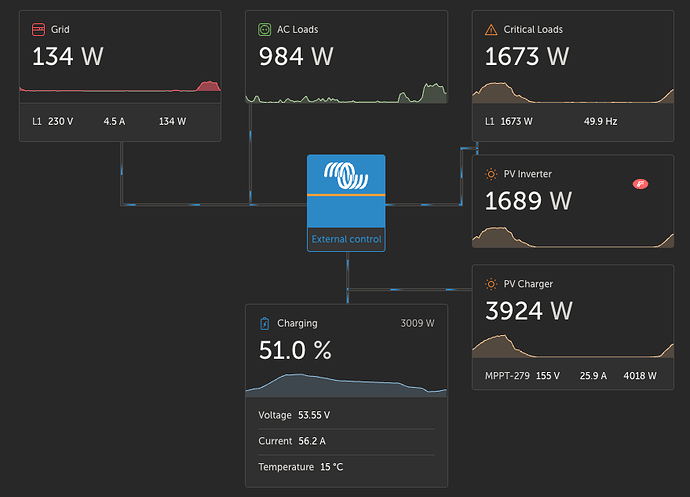Click the 3009 W charging power value
Screen dimensions: 690x497
pos(417,323)
